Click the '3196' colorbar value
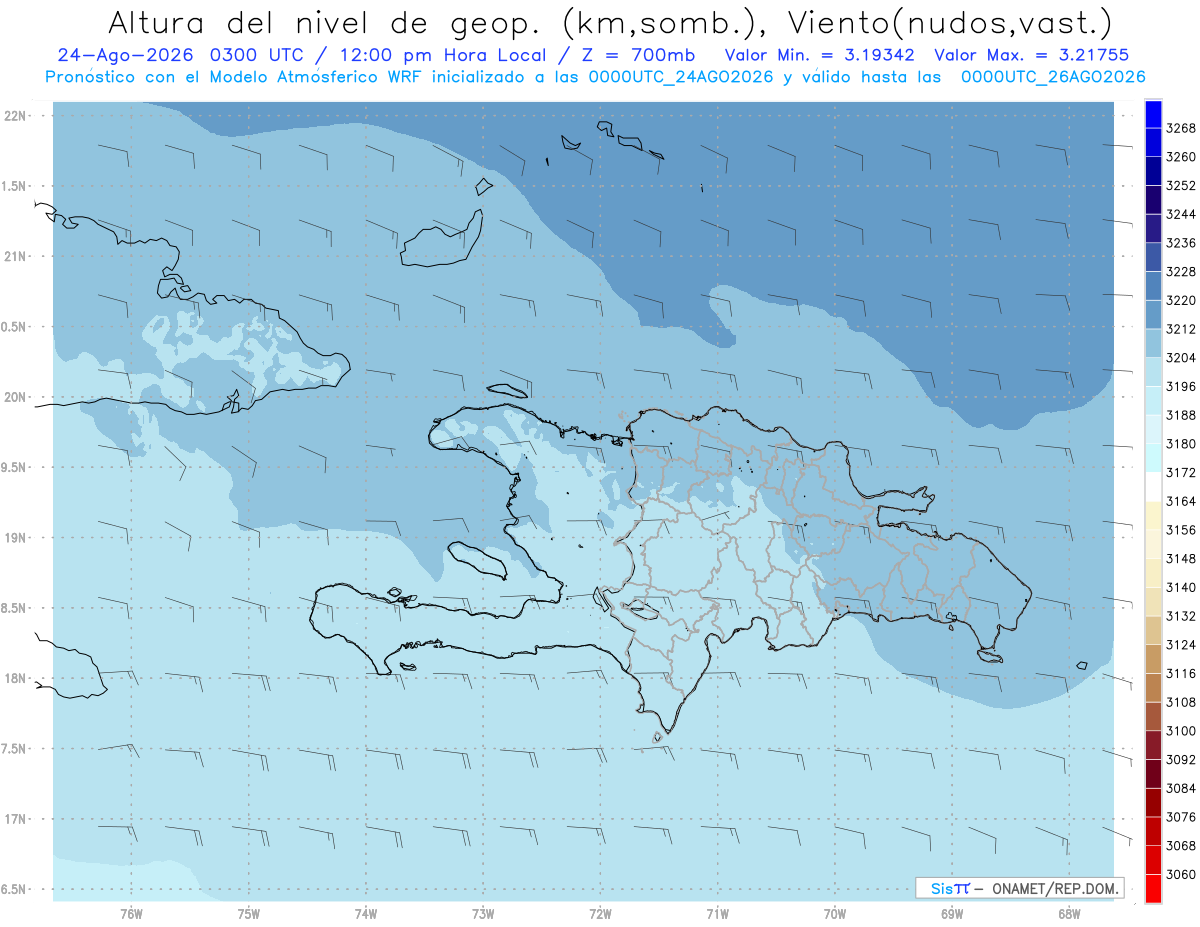Viewport: 1200px width, 927px height. pyautogui.click(x=1181, y=386)
